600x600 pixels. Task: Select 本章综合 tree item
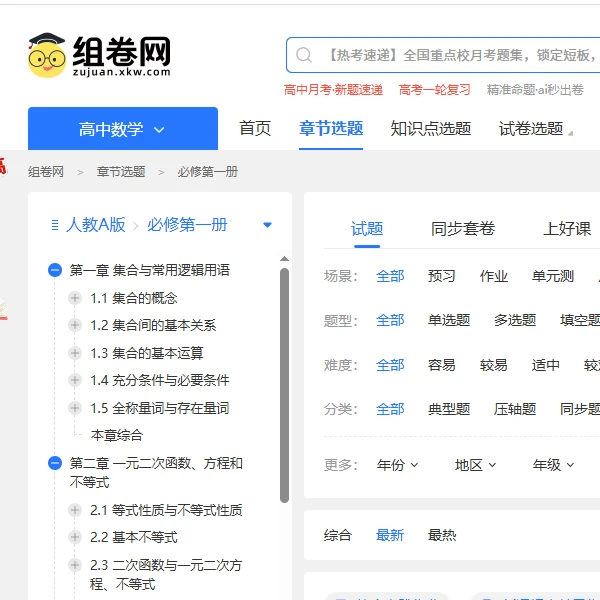point(117,435)
